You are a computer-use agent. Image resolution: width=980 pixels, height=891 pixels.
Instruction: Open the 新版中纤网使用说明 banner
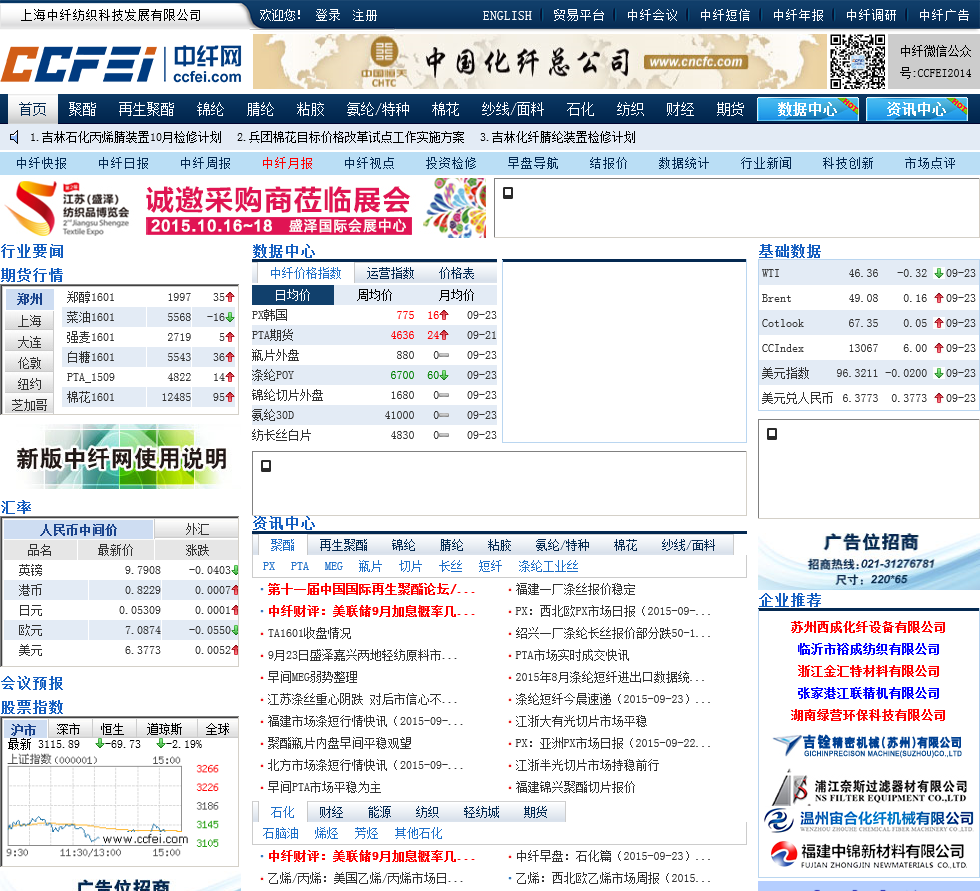click(121, 457)
